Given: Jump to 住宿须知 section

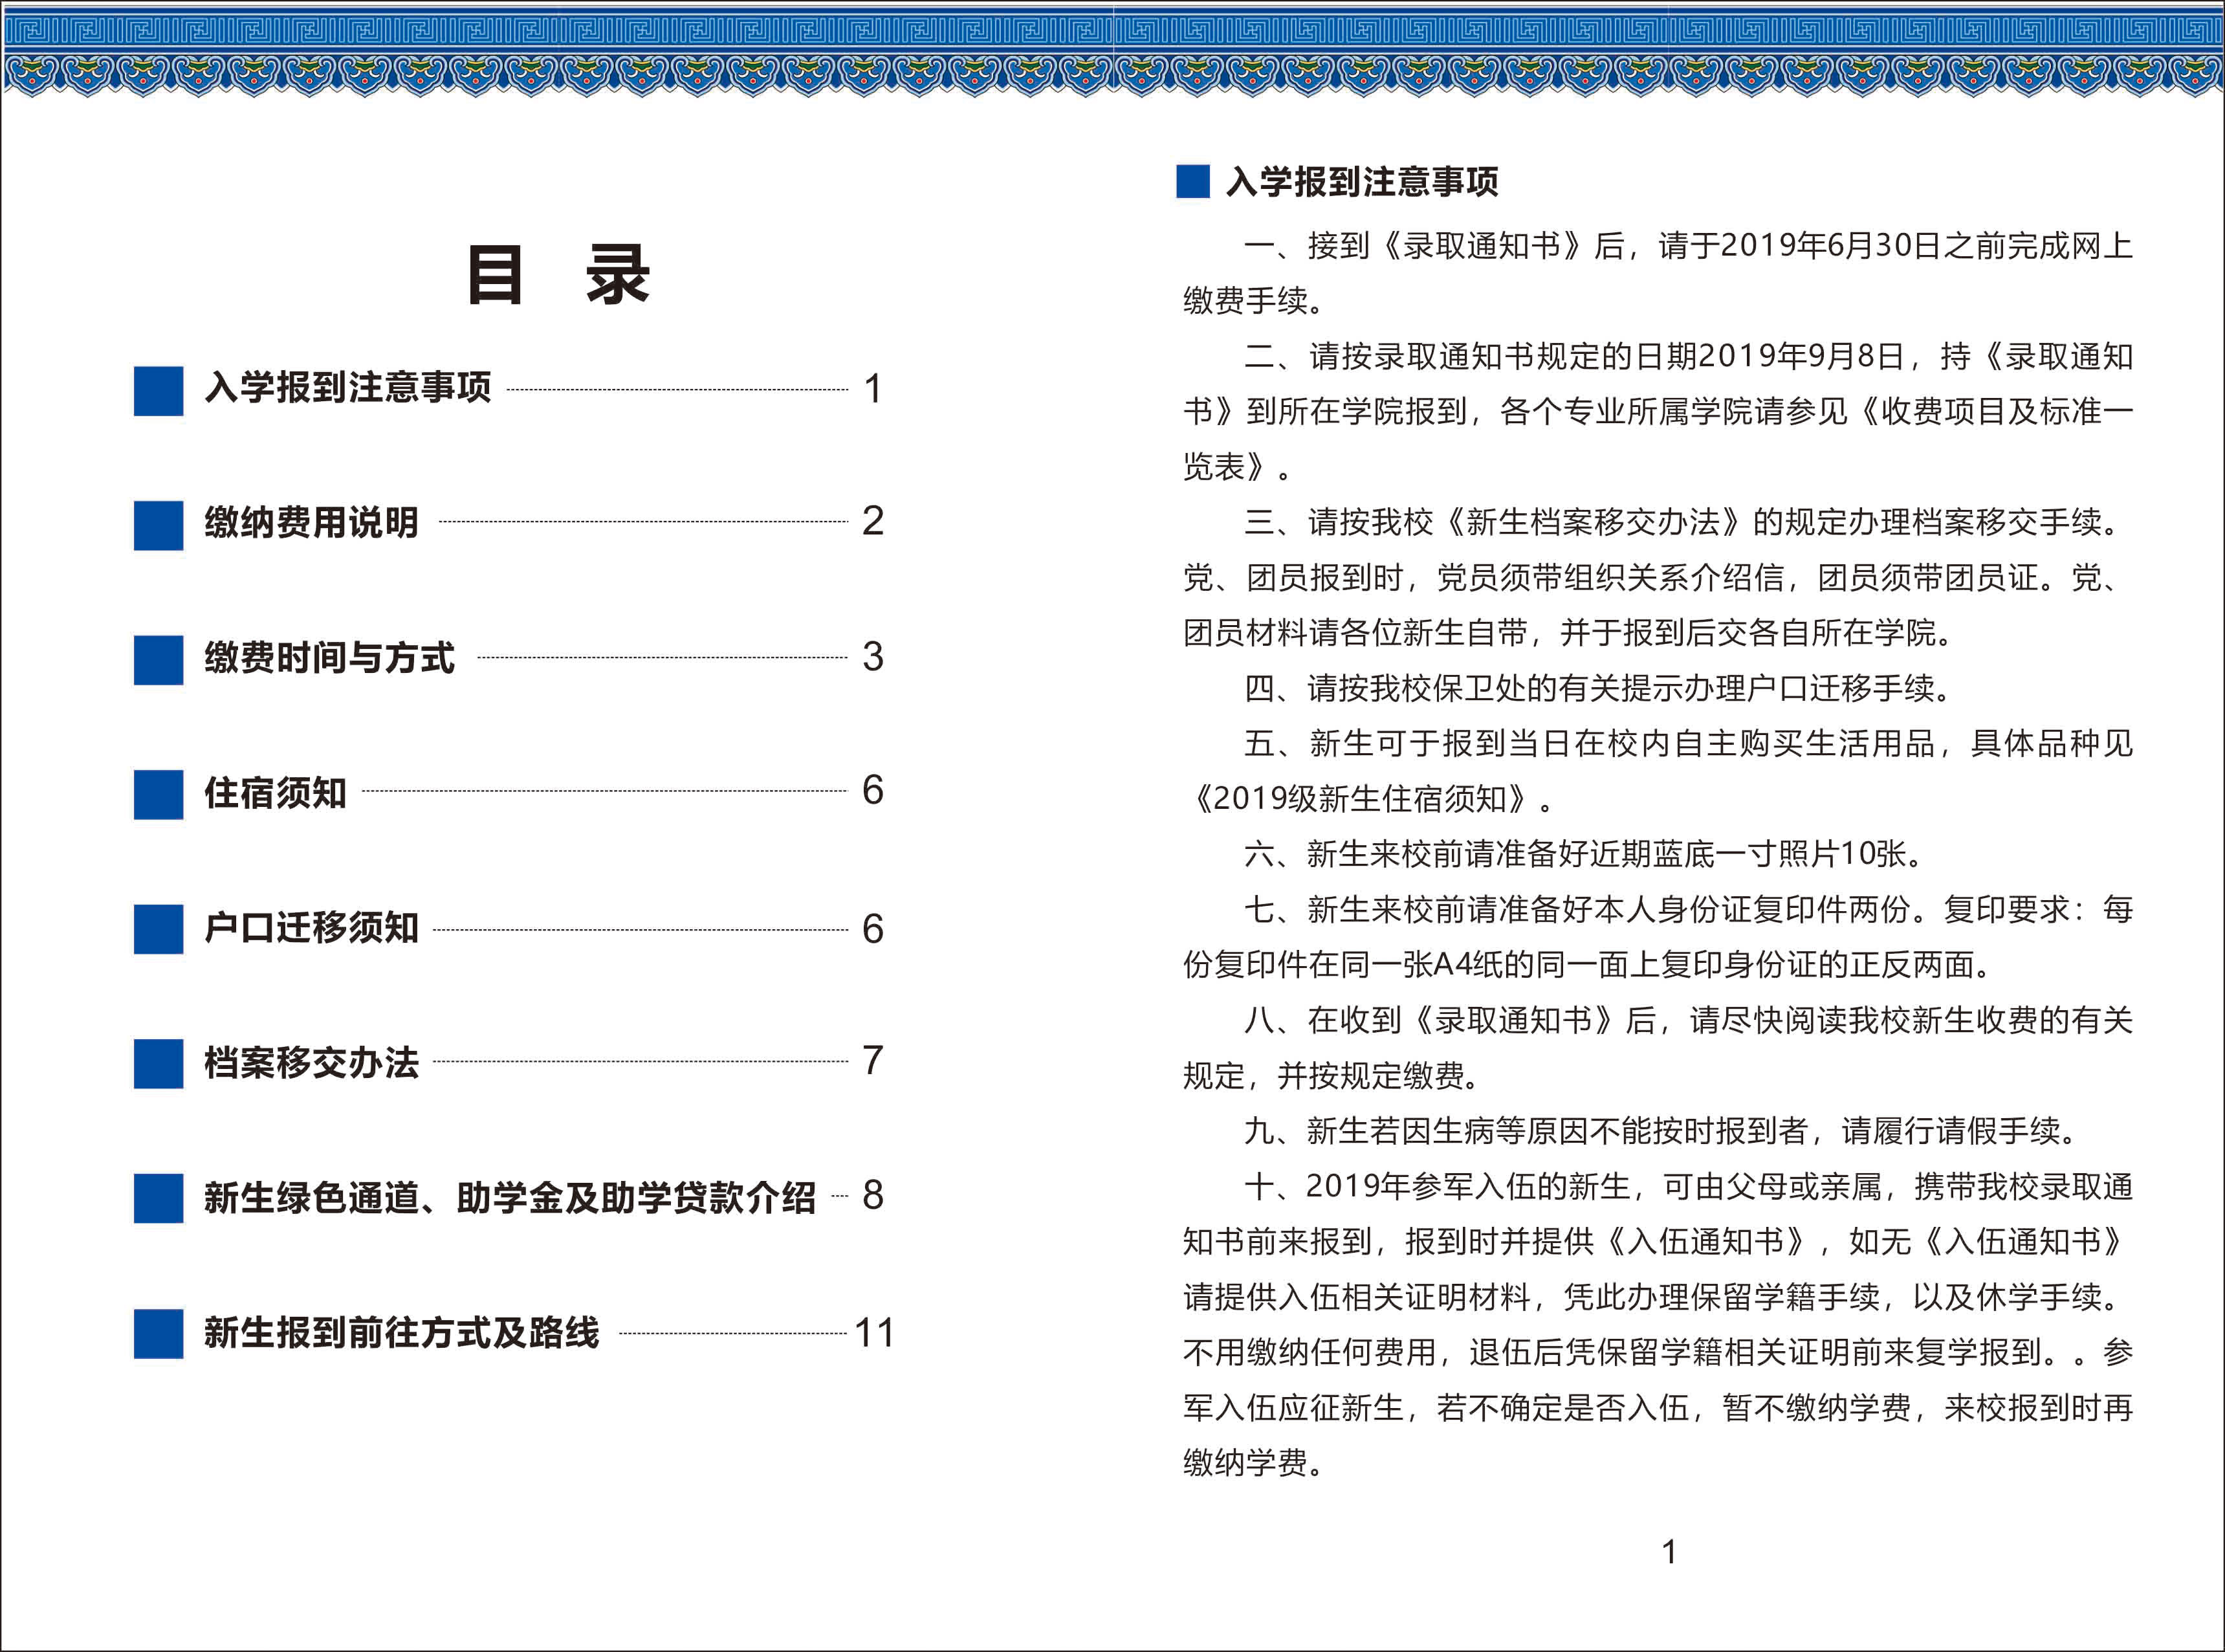Looking at the screenshot, I should 275,793.
